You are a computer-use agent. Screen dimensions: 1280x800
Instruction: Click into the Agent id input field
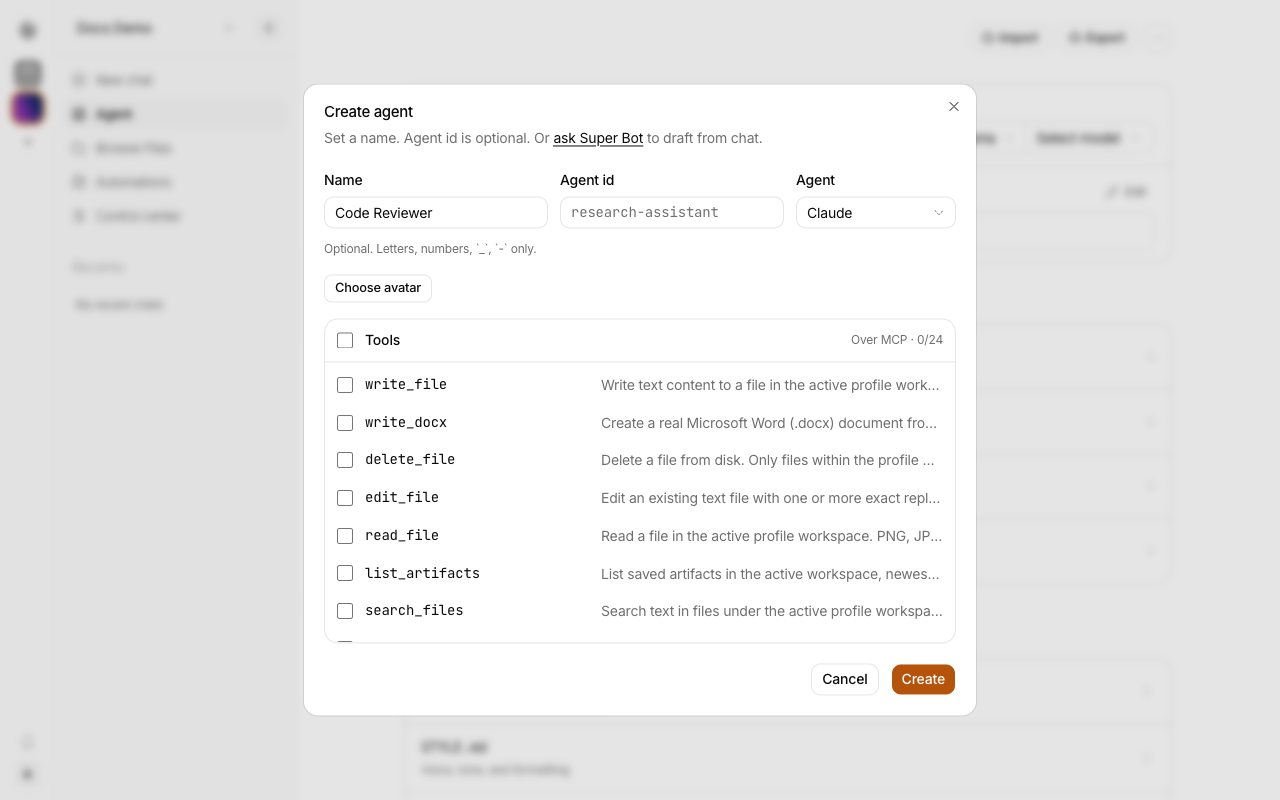click(672, 213)
